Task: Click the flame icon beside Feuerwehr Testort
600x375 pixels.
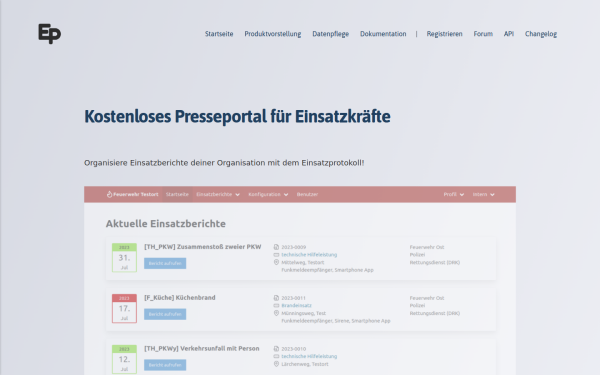Action: click(x=109, y=194)
